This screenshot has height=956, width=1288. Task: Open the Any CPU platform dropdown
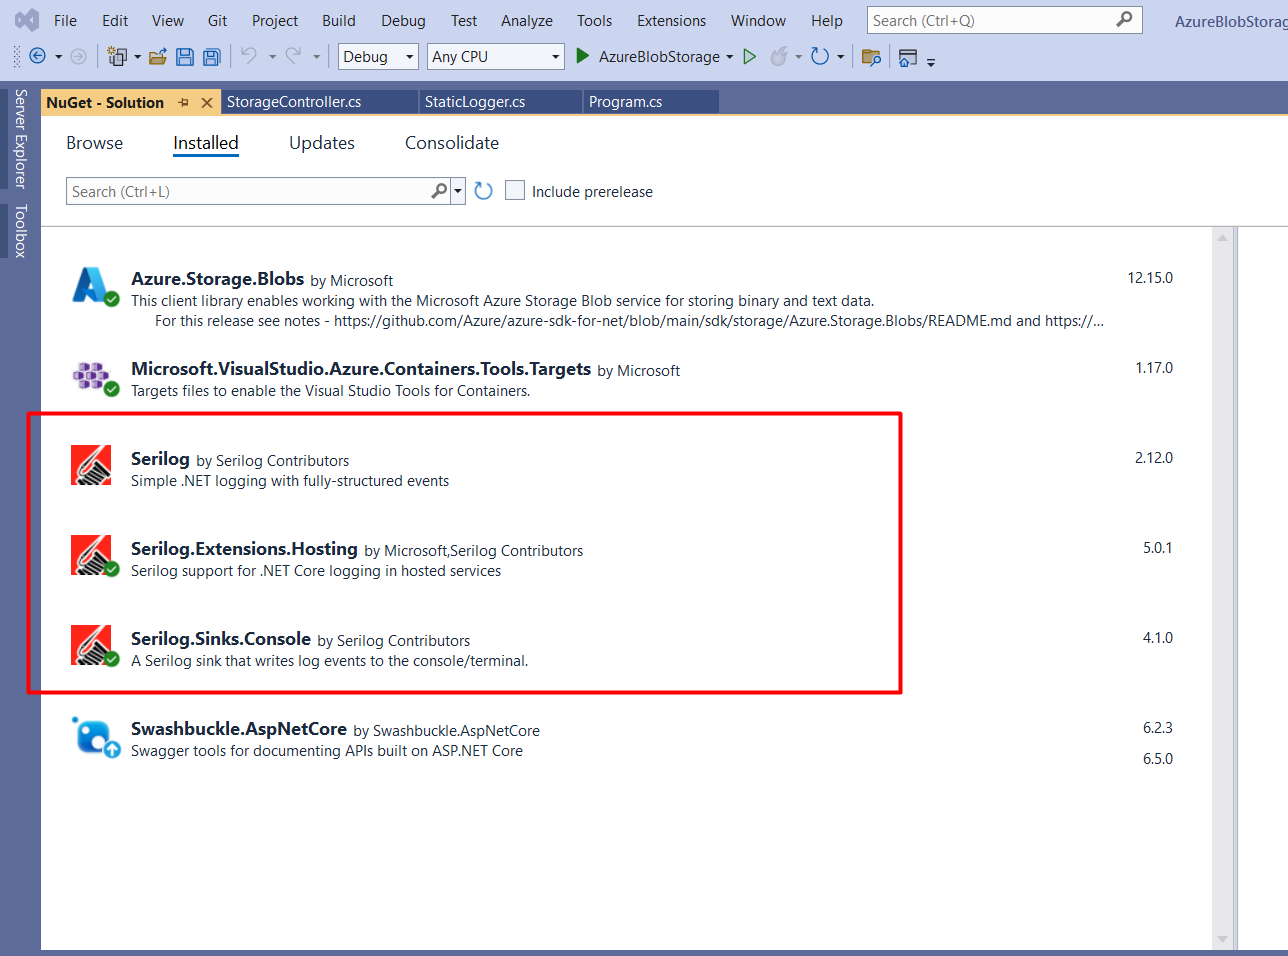pyautogui.click(x=496, y=57)
